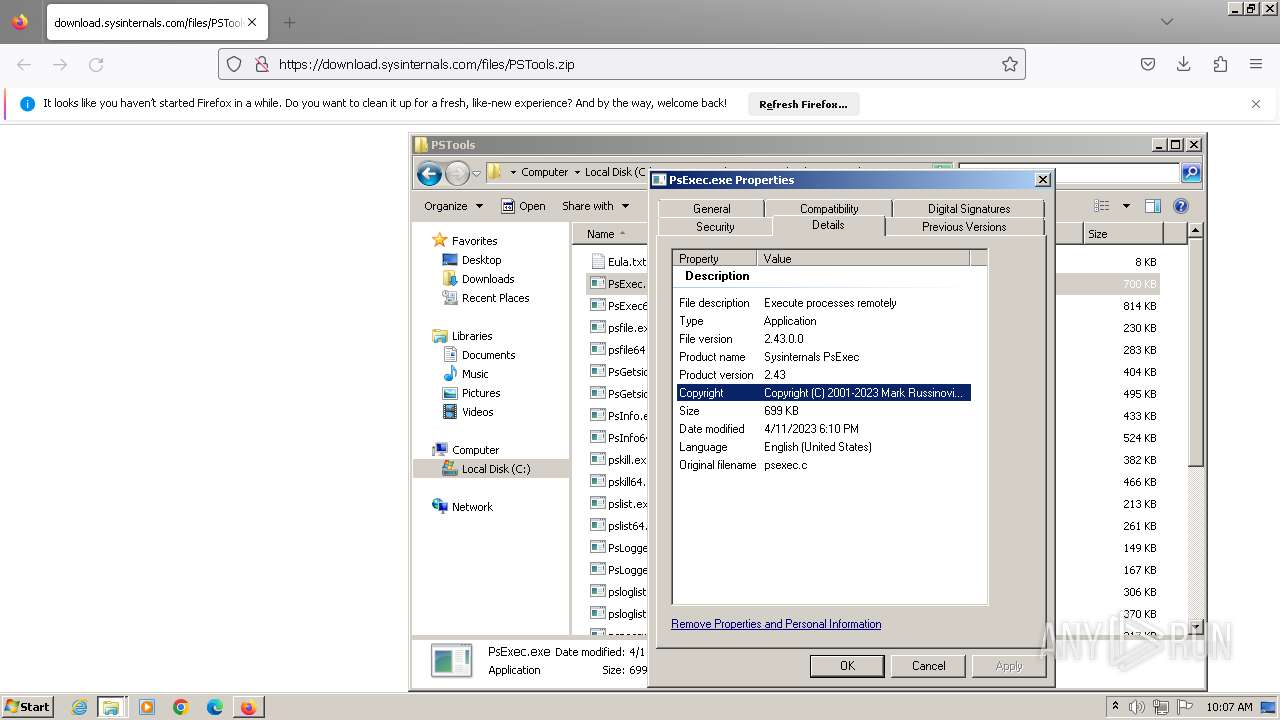
Task: Click the Firefox back arrow
Action: point(24,64)
